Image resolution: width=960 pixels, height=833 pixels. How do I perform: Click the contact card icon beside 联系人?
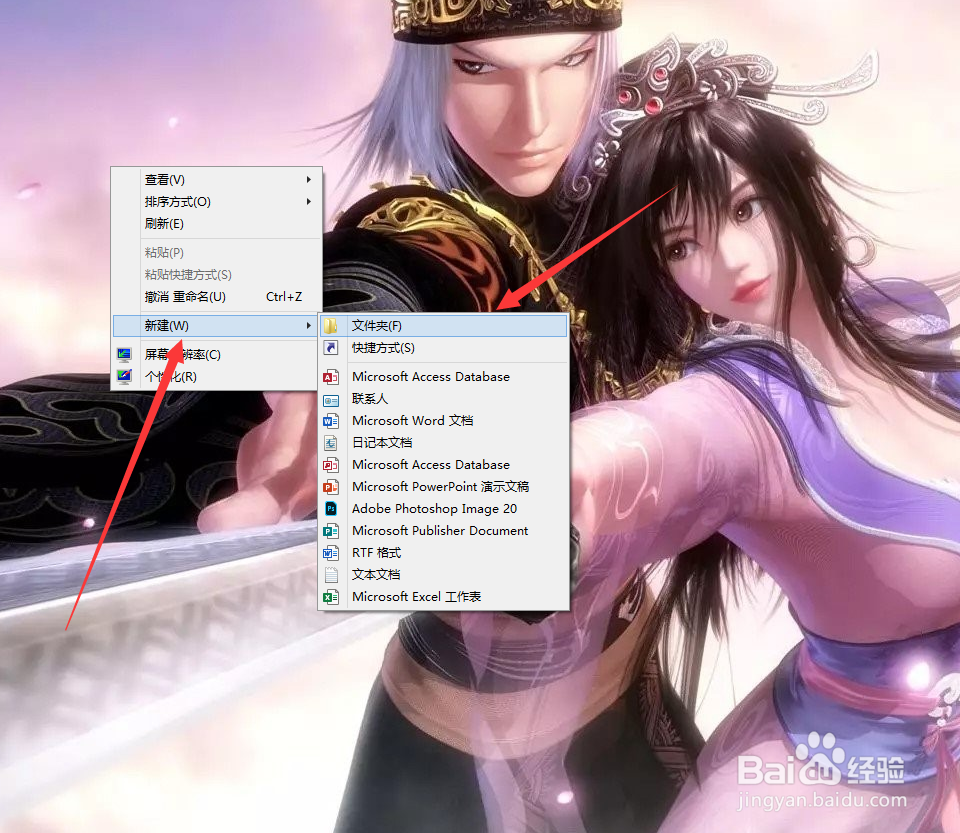tap(331, 401)
